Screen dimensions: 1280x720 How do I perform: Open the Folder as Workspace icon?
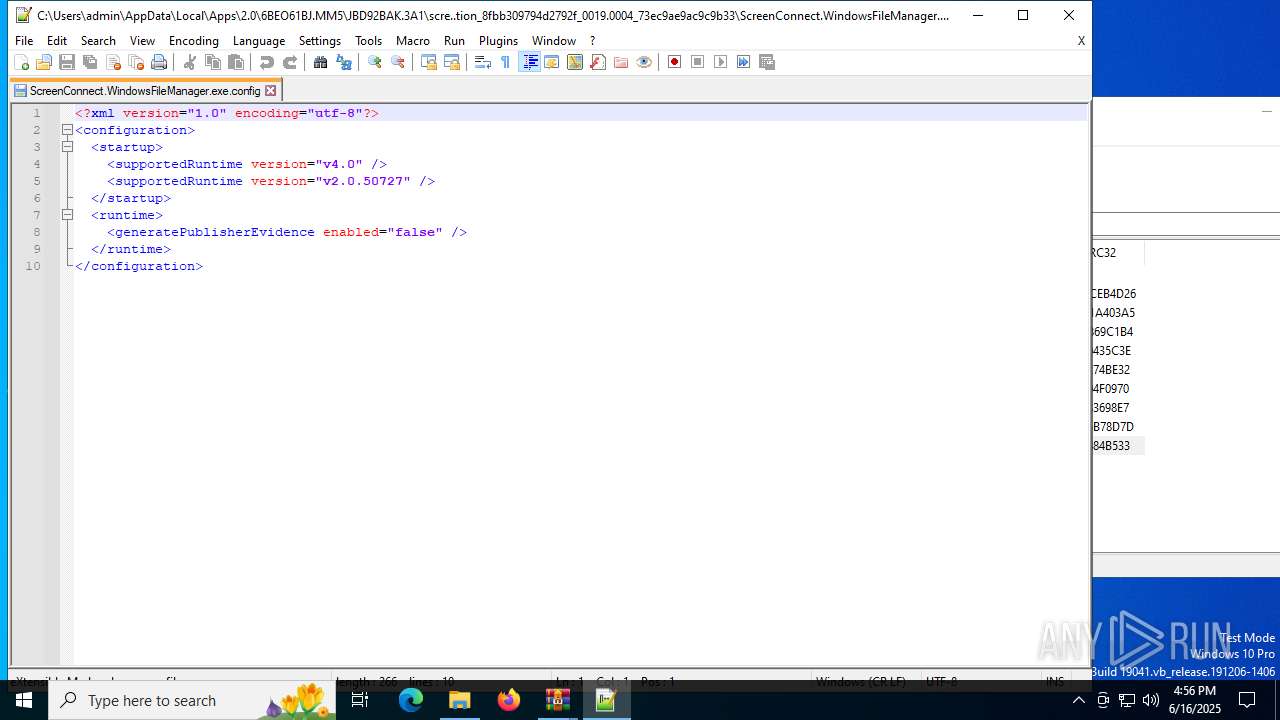(x=621, y=62)
